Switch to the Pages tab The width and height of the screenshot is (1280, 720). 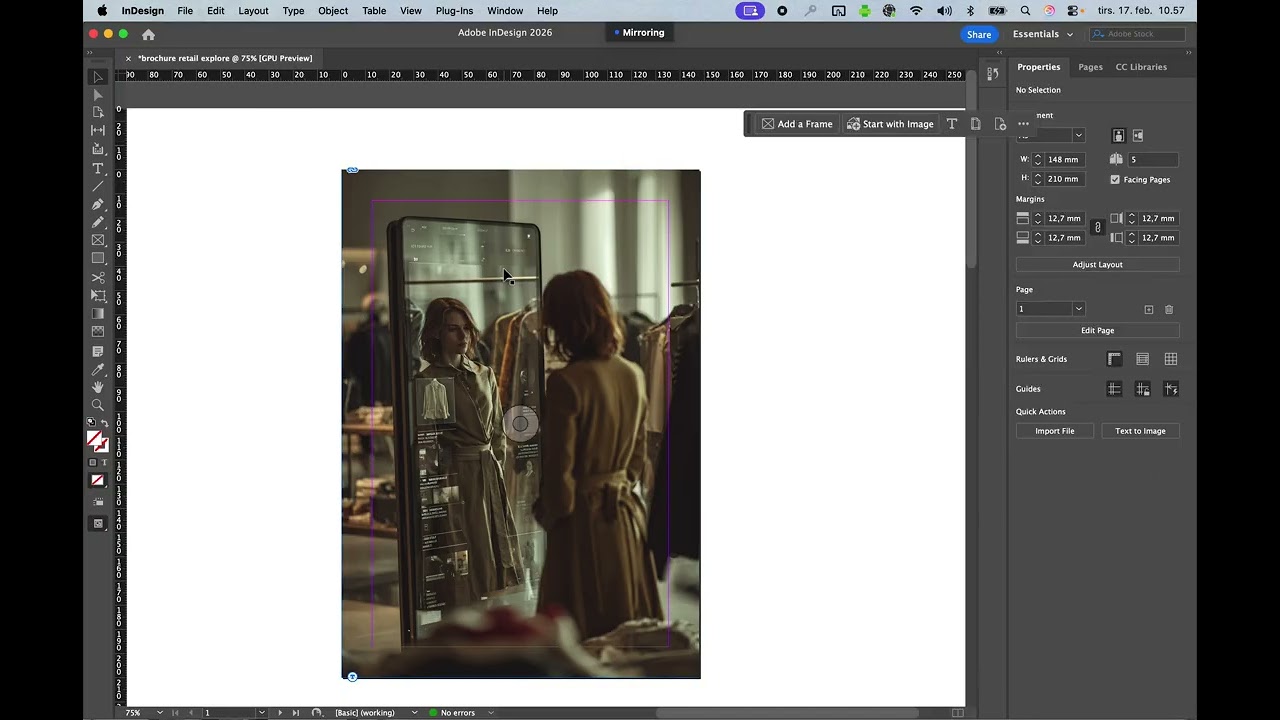tap(1090, 67)
